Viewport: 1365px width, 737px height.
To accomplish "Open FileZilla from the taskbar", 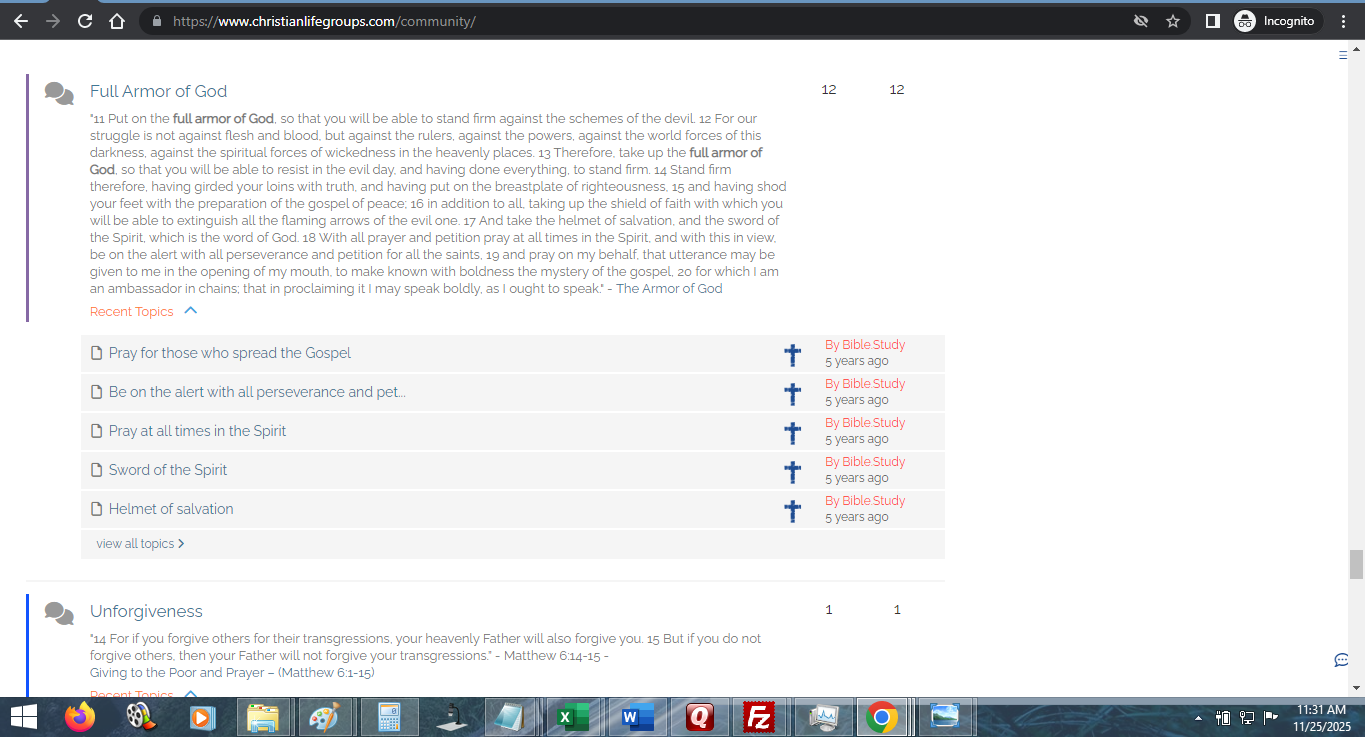I will 761,717.
